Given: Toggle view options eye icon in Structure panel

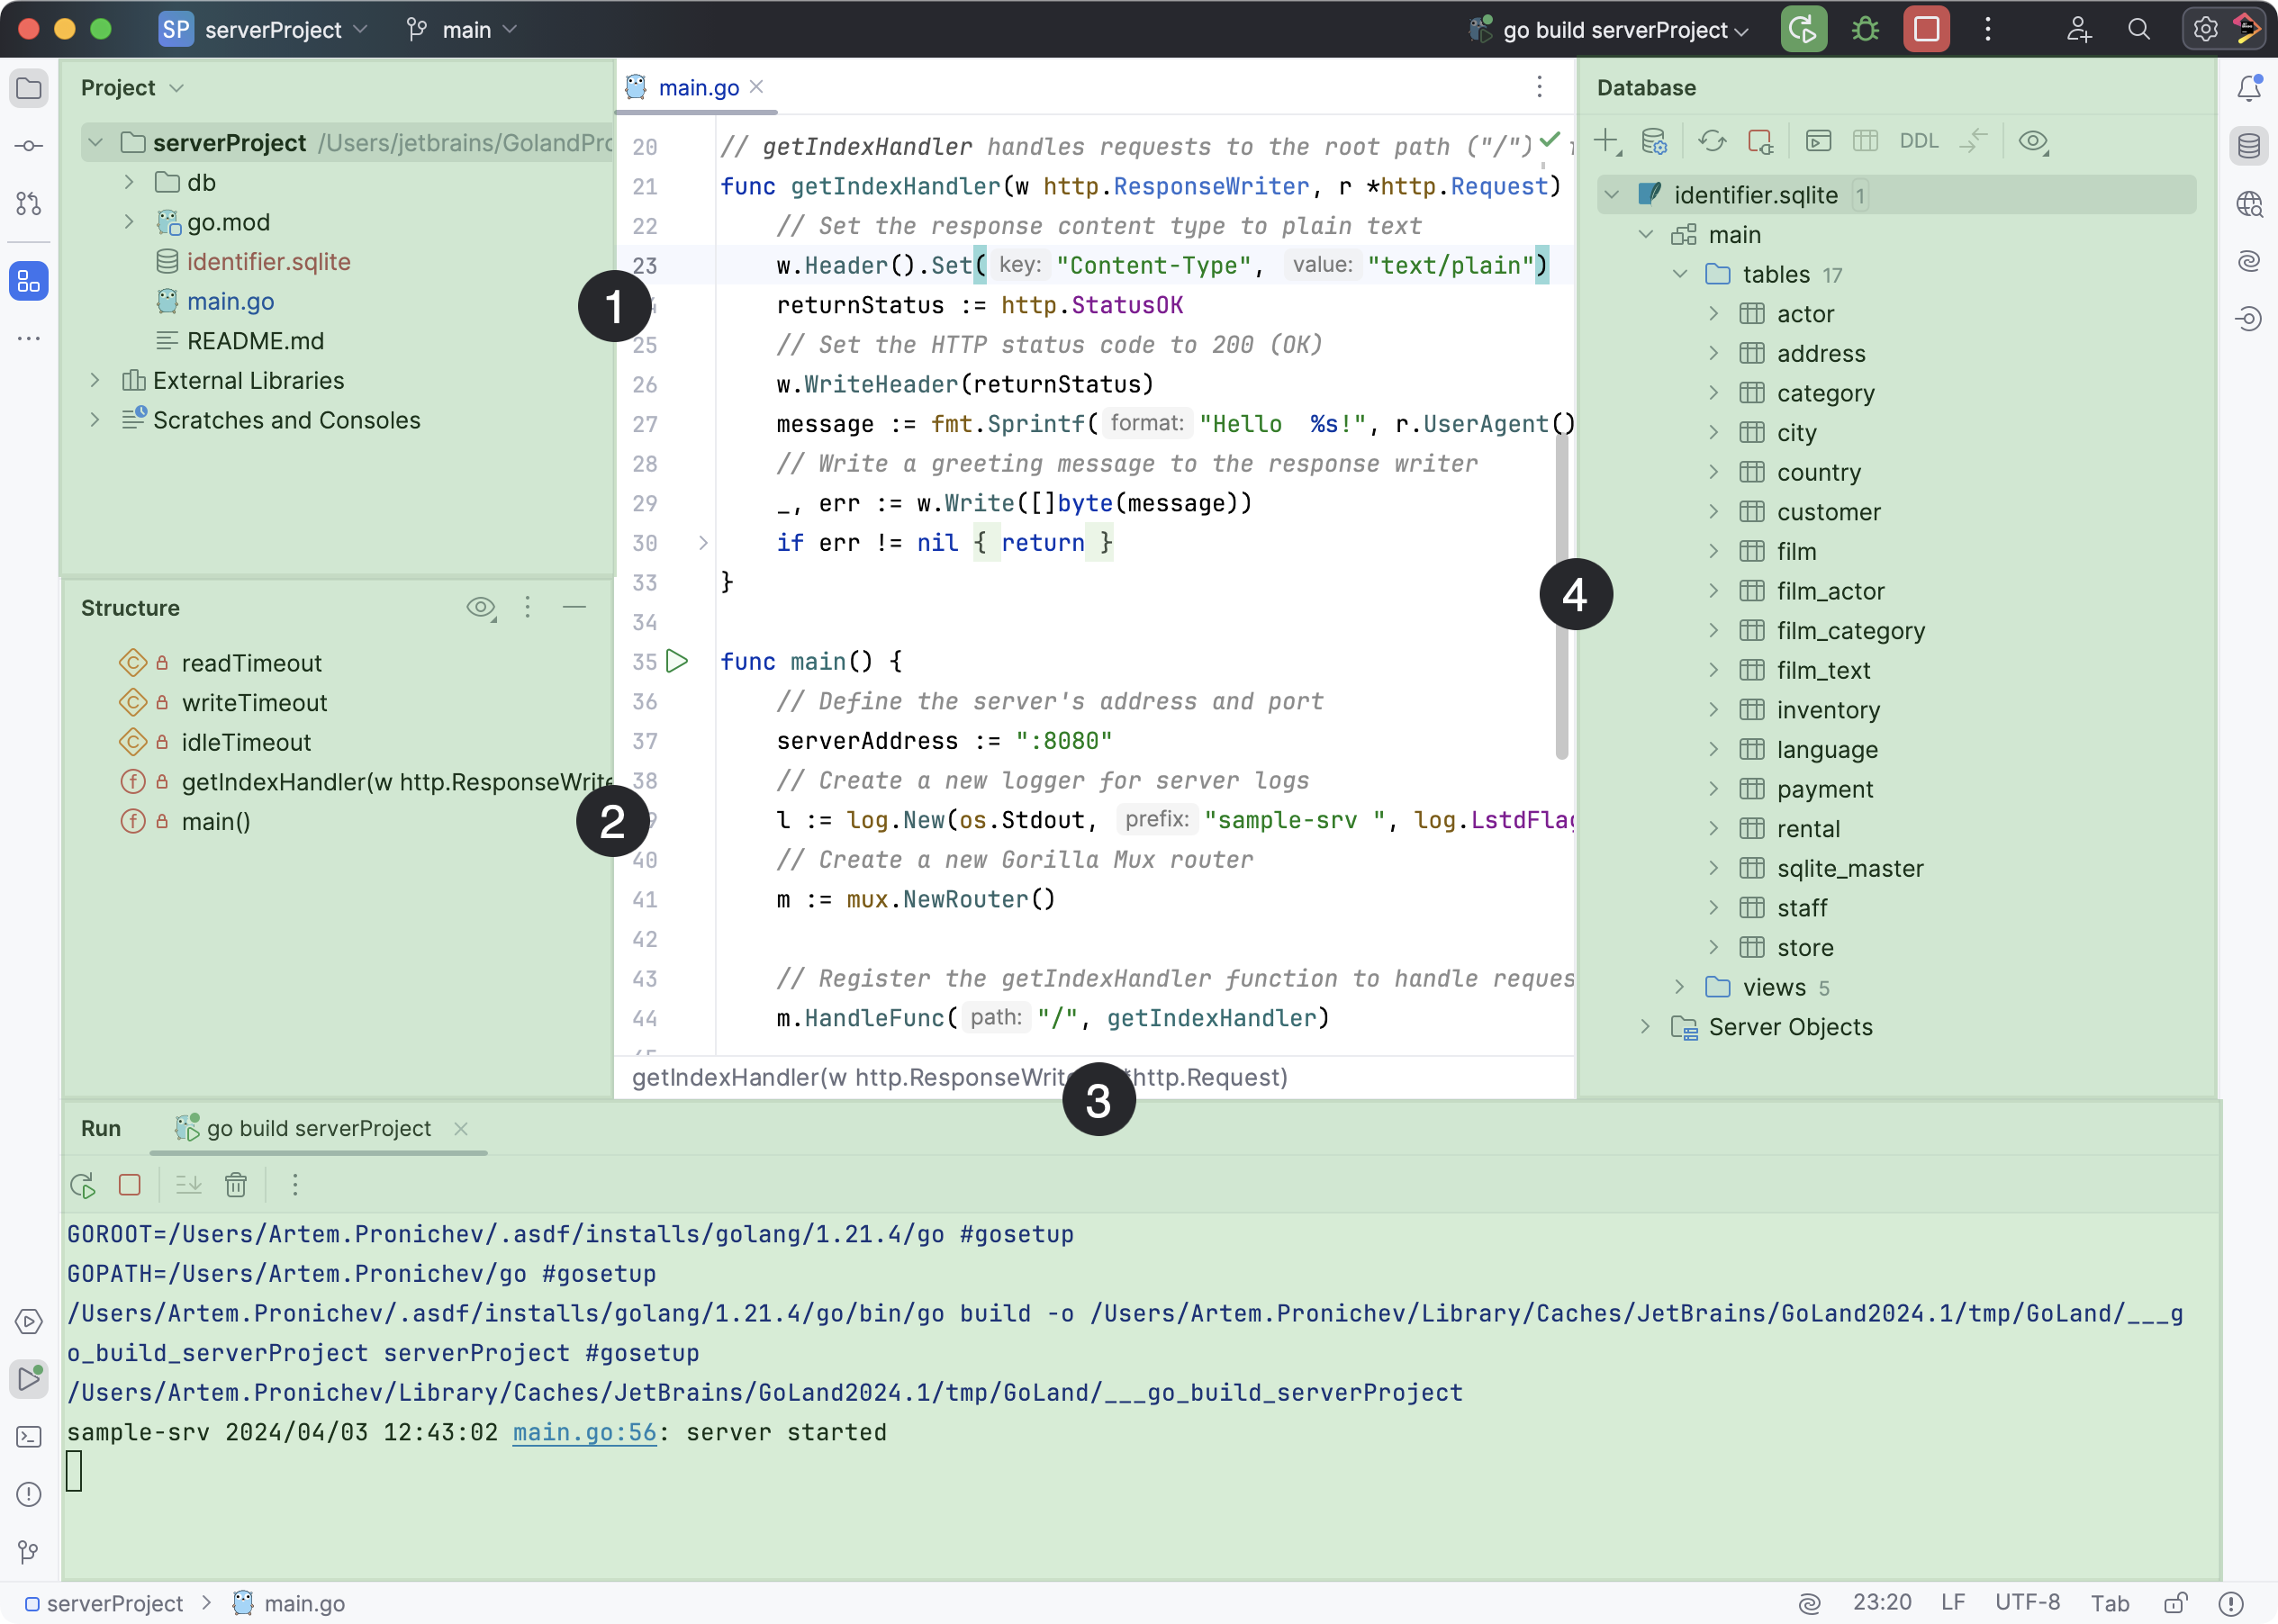Looking at the screenshot, I should [482, 607].
